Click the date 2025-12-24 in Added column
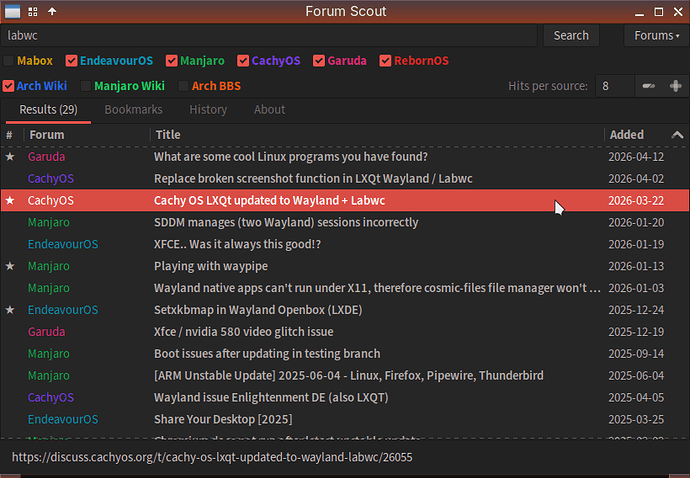Image resolution: width=690 pixels, height=478 pixels. tap(636, 310)
